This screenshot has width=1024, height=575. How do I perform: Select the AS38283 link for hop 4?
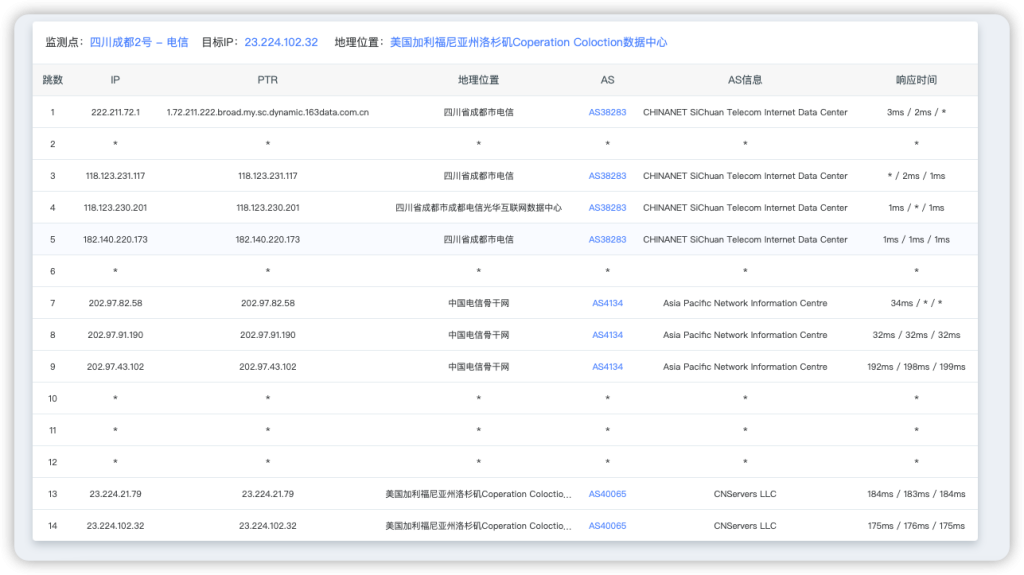pyautogui.click(x=607, y=208)
